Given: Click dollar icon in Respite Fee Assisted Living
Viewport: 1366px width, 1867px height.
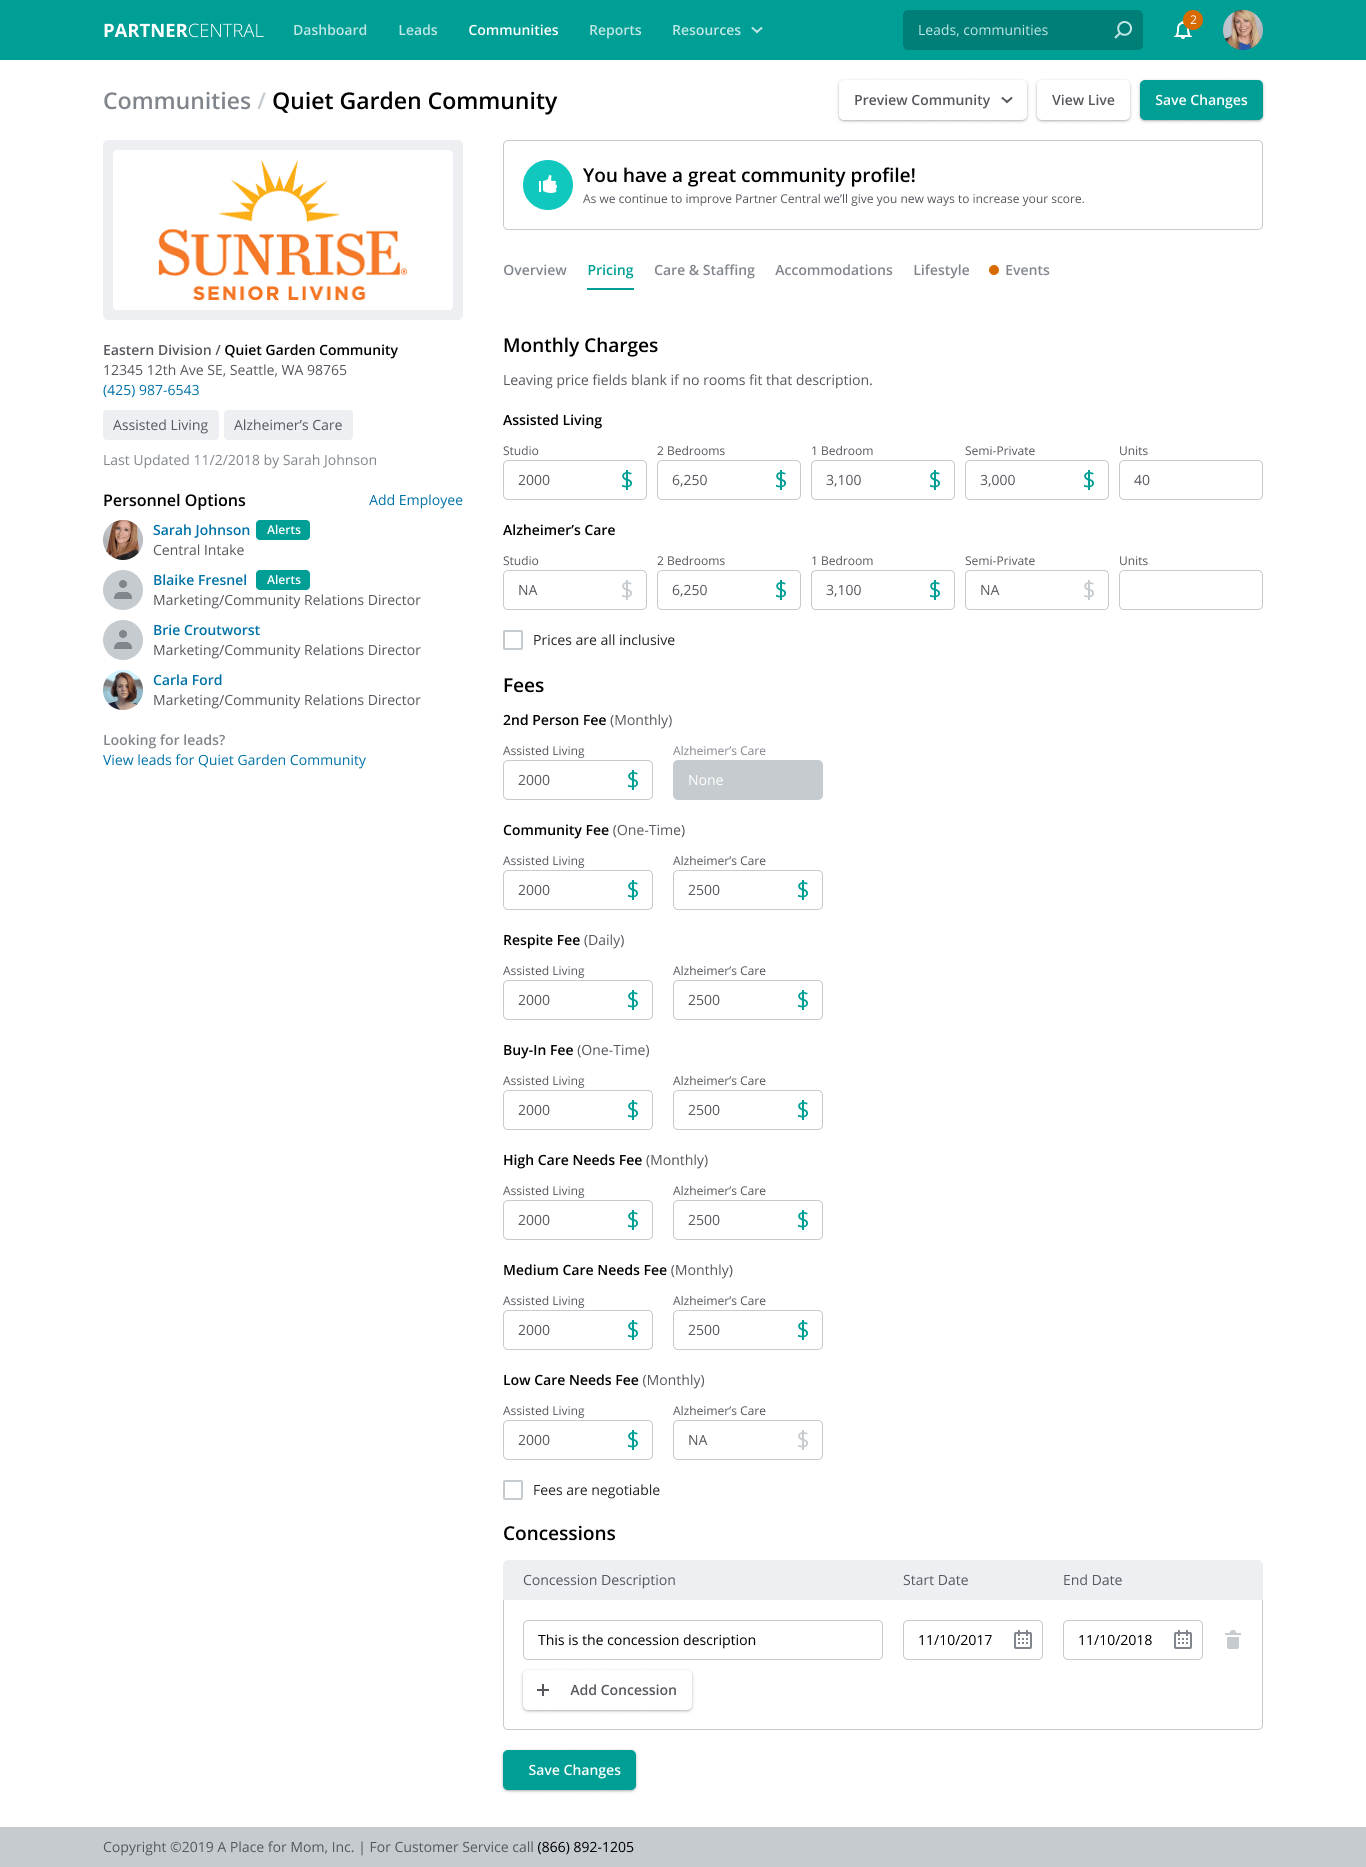Looking at the screenshot, I should point(633,1000).
